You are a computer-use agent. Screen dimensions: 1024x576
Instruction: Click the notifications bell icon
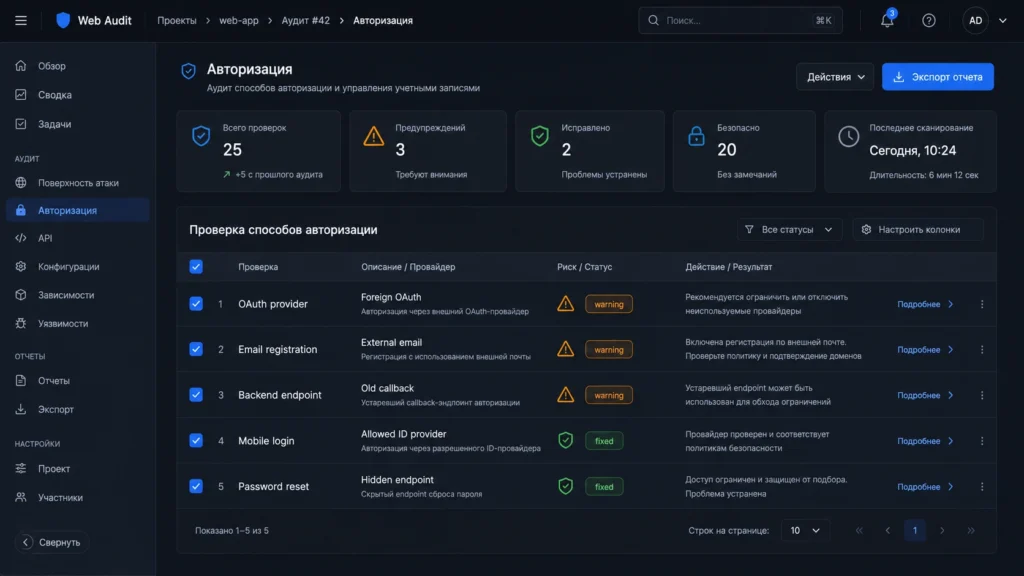pyautogui.click(x=887, y=20)
